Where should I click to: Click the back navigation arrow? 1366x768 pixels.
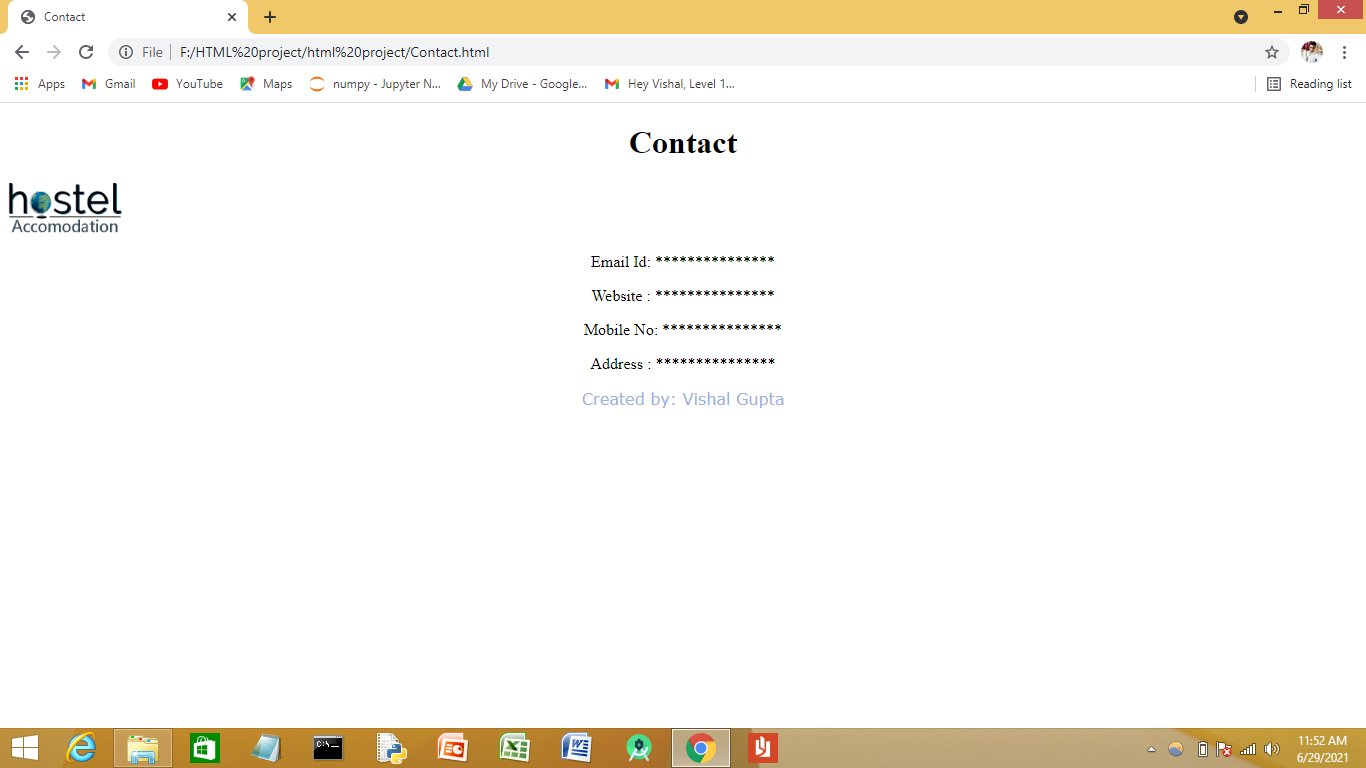[x=21, y=52]
